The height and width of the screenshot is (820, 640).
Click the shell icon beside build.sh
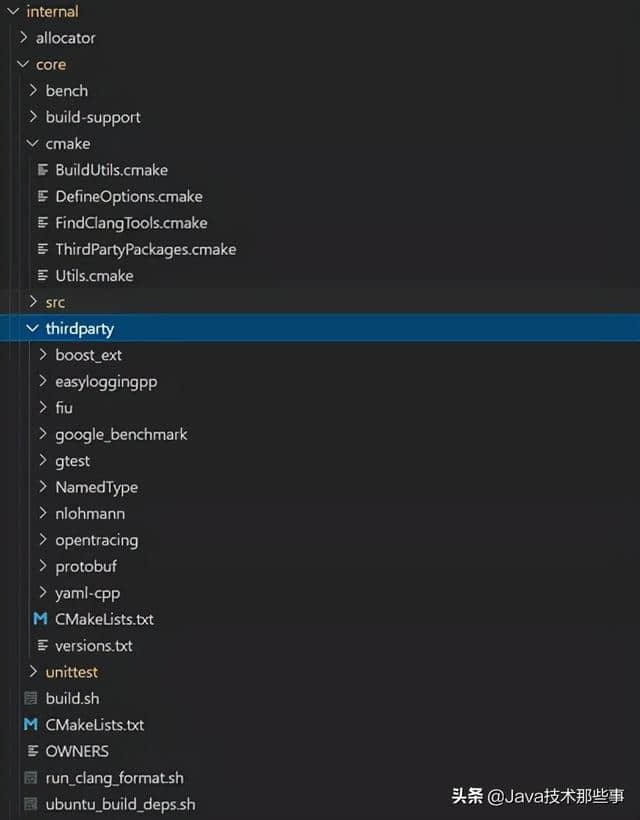point(31,698)
